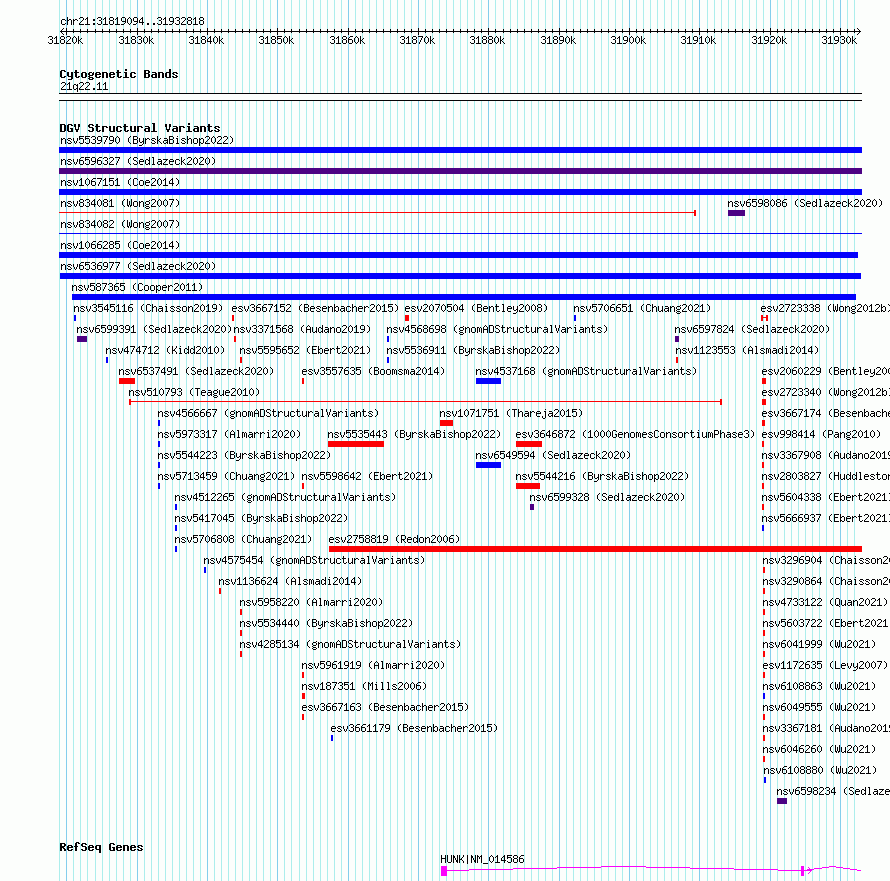Click nsv587365 (Cooper2011) label
The height and width of the screenshot is (881, 890).
137,287
